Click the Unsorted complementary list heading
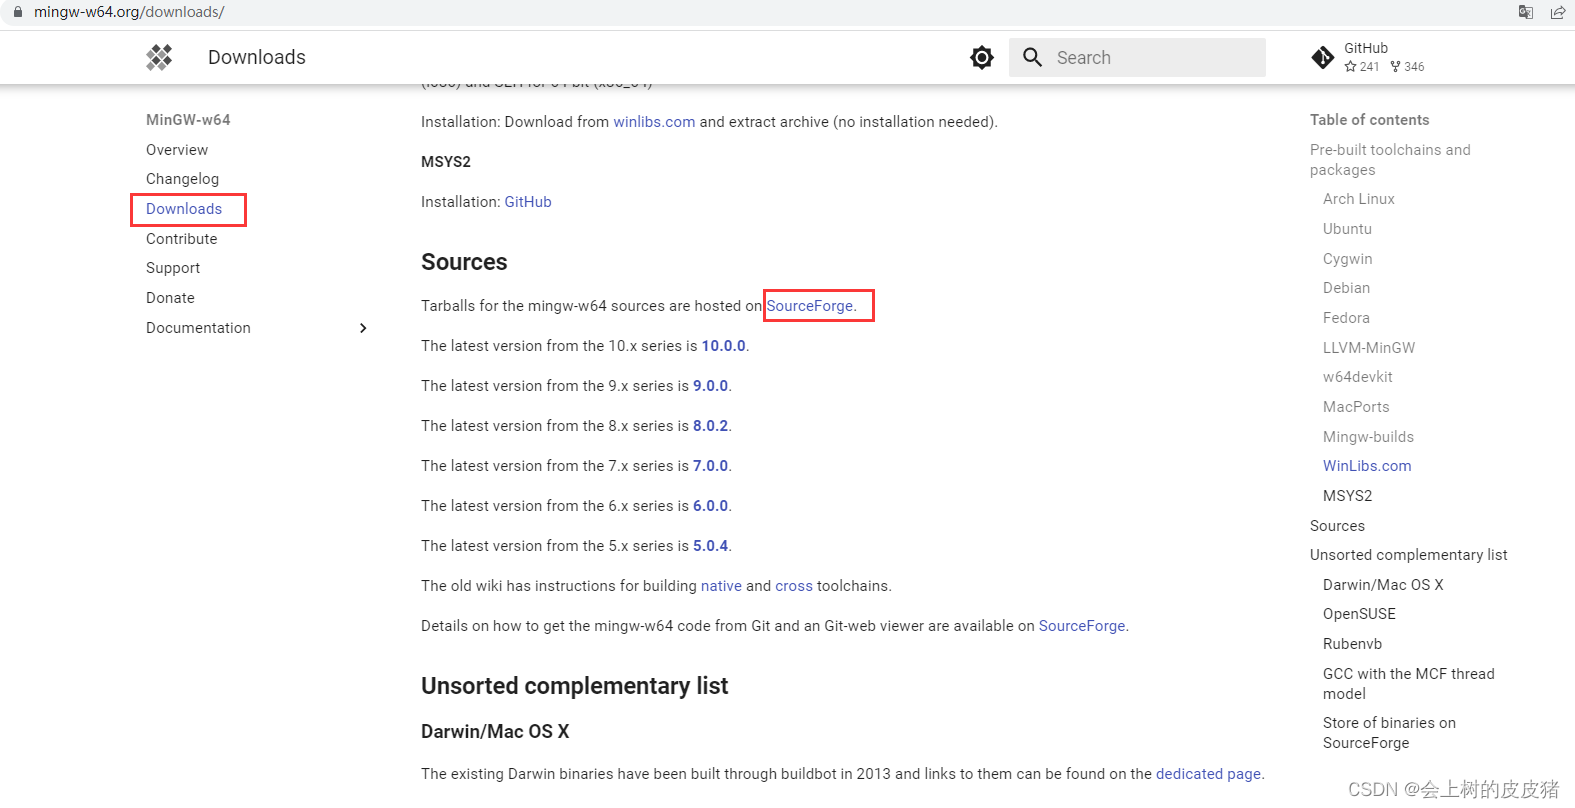 tap(574, 686)
